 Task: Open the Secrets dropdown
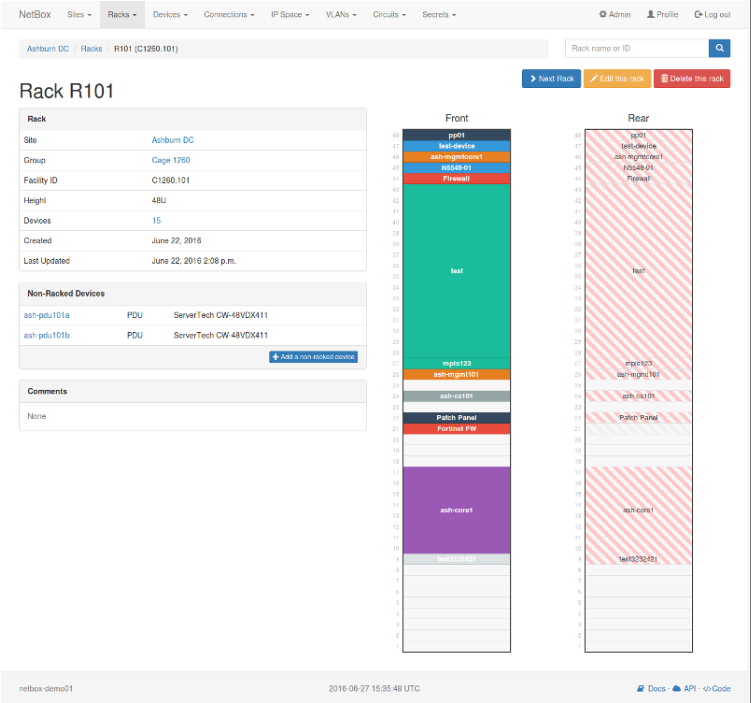coord(439,14)
